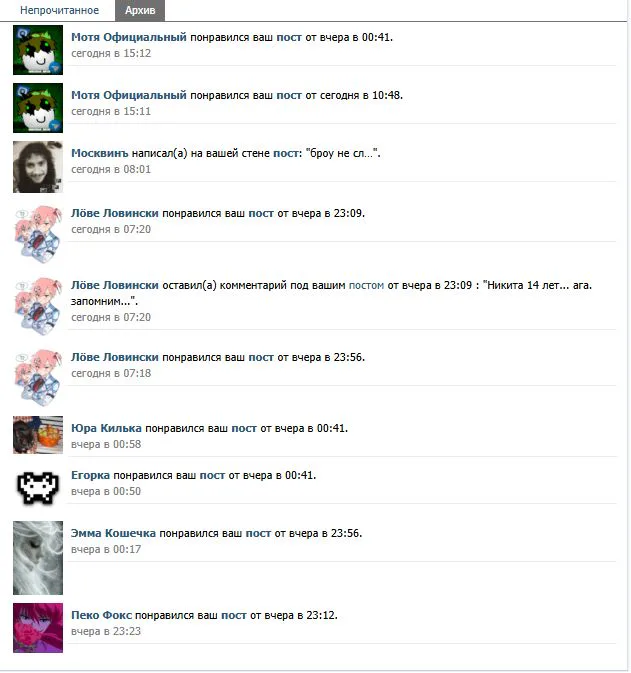Image resolution: width=631 pixels, height=673 pixels.
Task: Open Лёве Ловински avatar beside the comment notification
Action: (38, 306)
